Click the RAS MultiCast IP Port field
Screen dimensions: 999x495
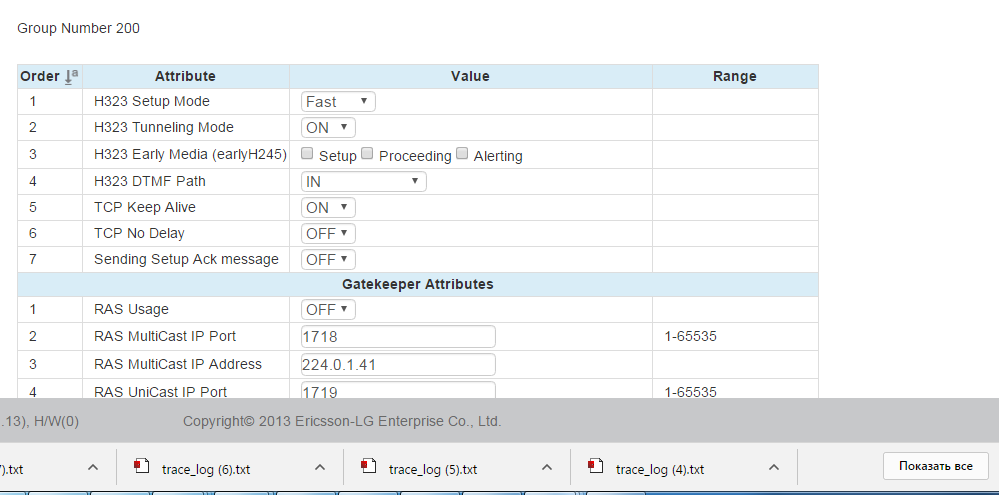398,337
